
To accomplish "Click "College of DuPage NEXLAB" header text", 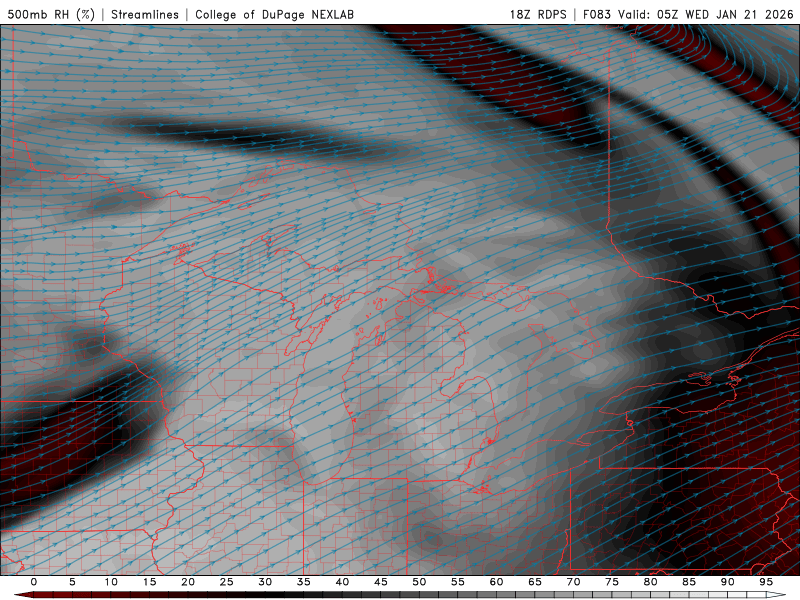I will point(274,14).
